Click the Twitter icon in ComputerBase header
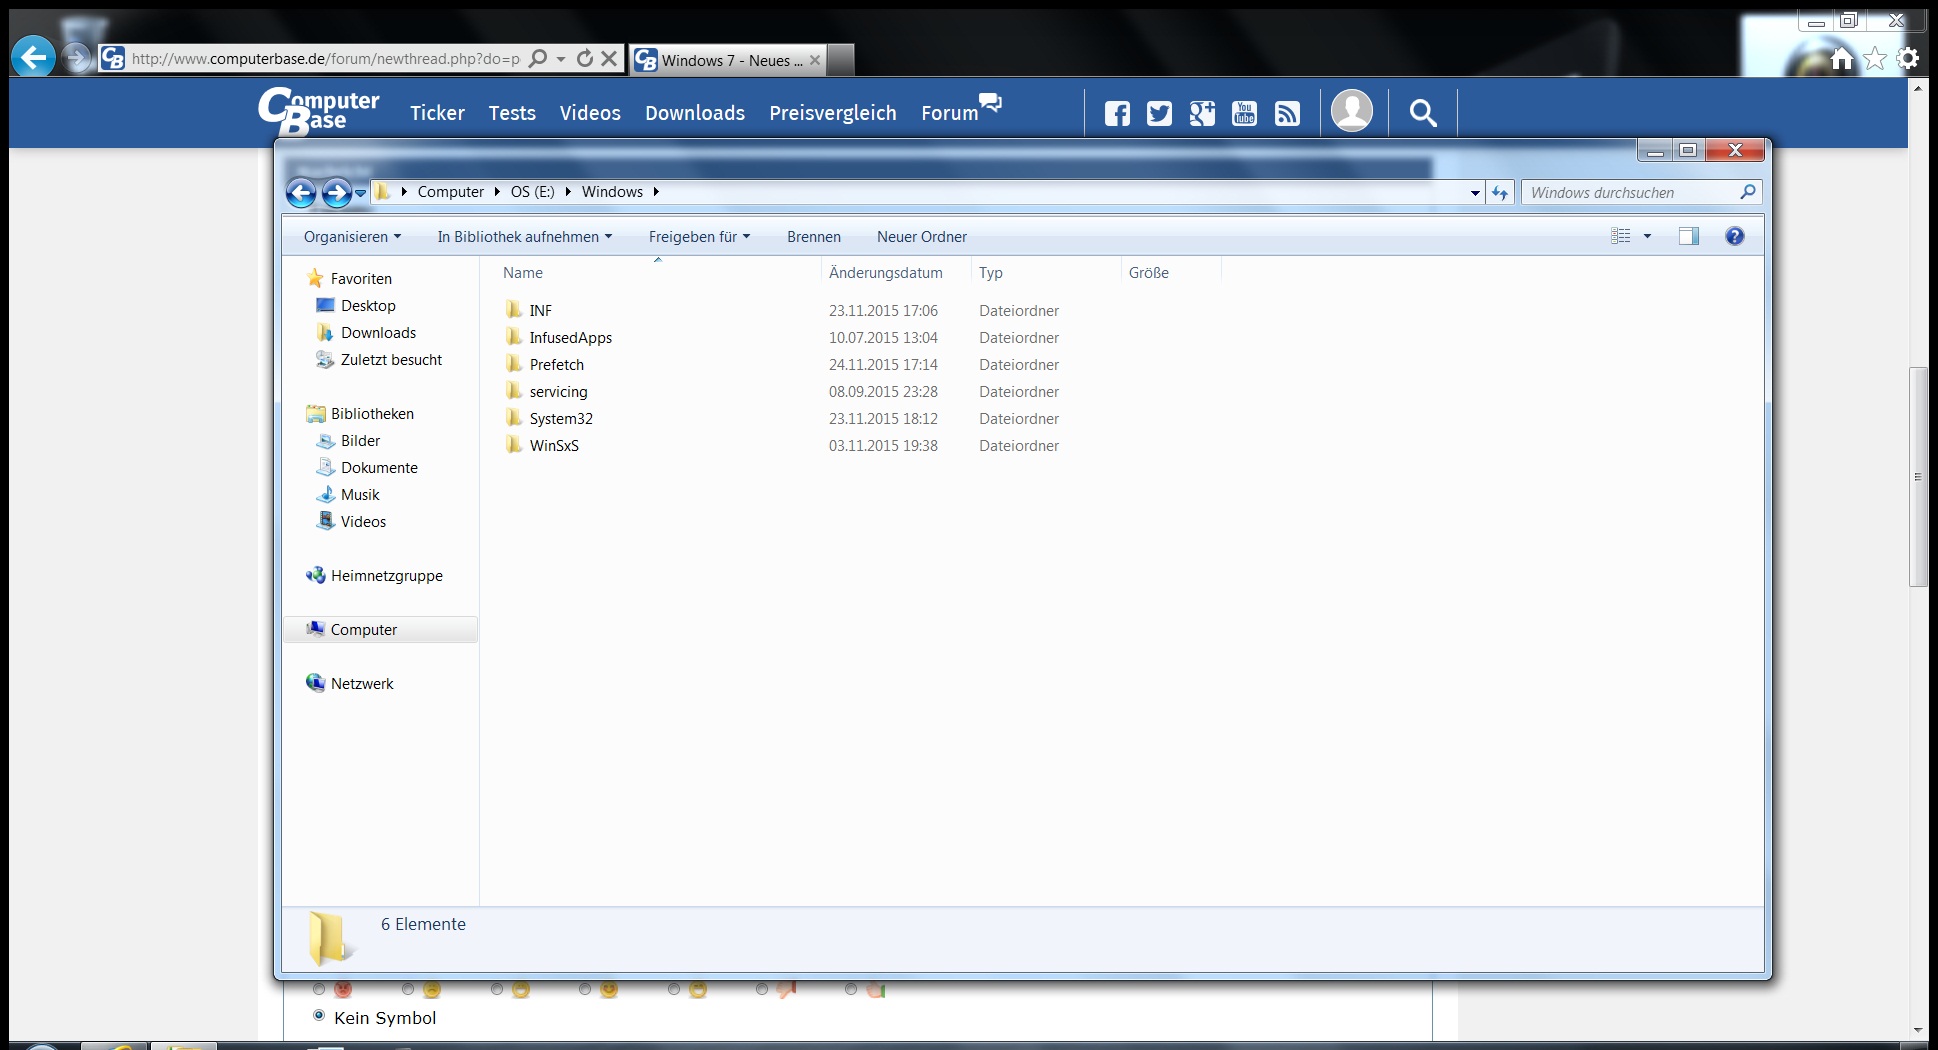 click(1159, 113)
